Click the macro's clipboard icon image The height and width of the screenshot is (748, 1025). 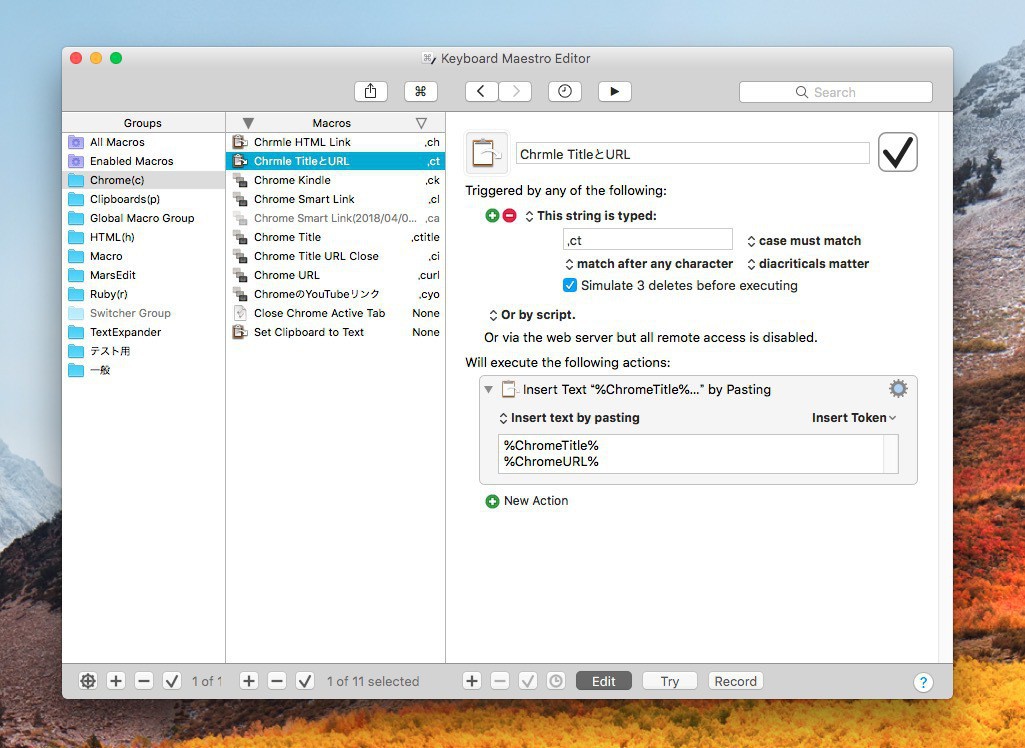(x=487, y=153)
